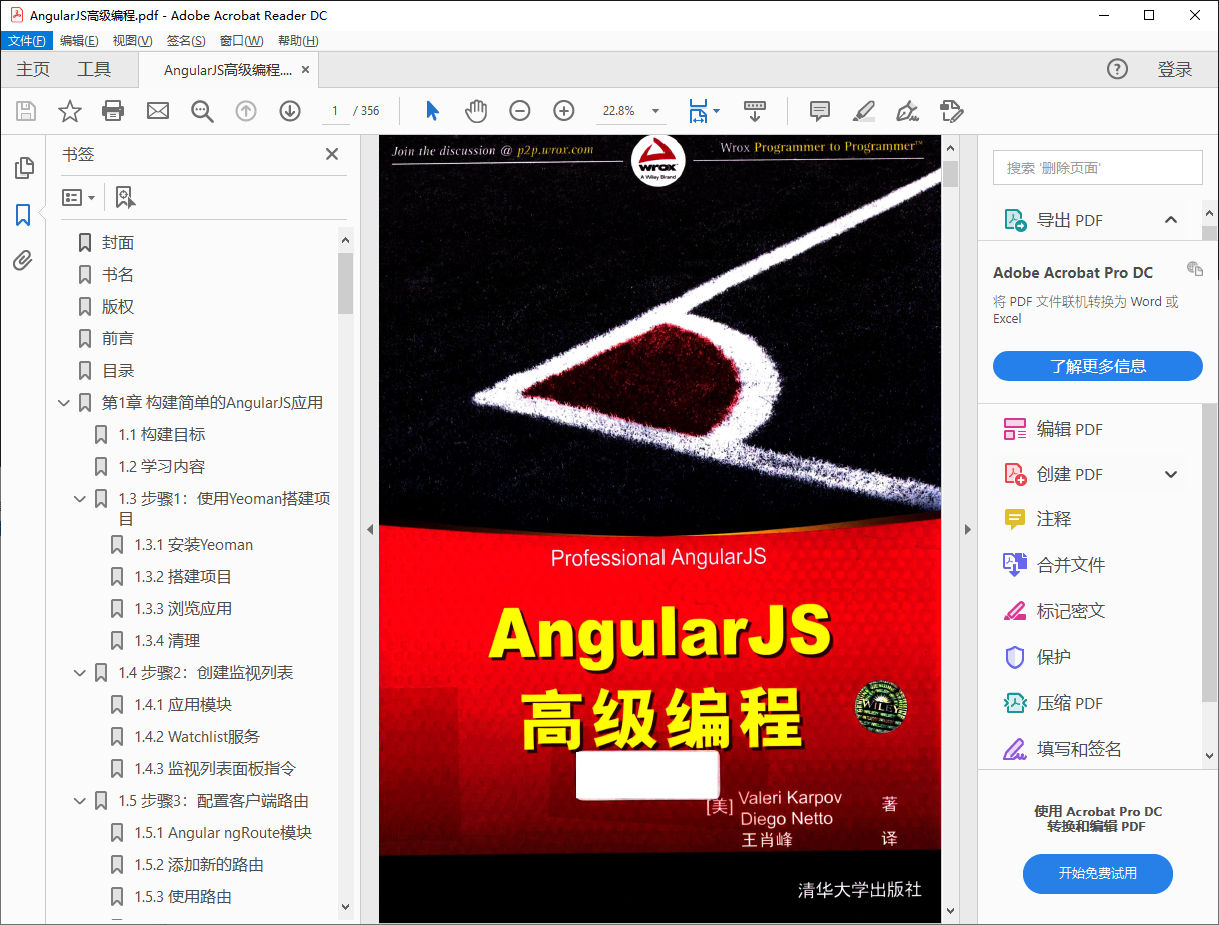Add a comment note icon
This screenshot has width=1219, height=925.
[x=820, y=111]
